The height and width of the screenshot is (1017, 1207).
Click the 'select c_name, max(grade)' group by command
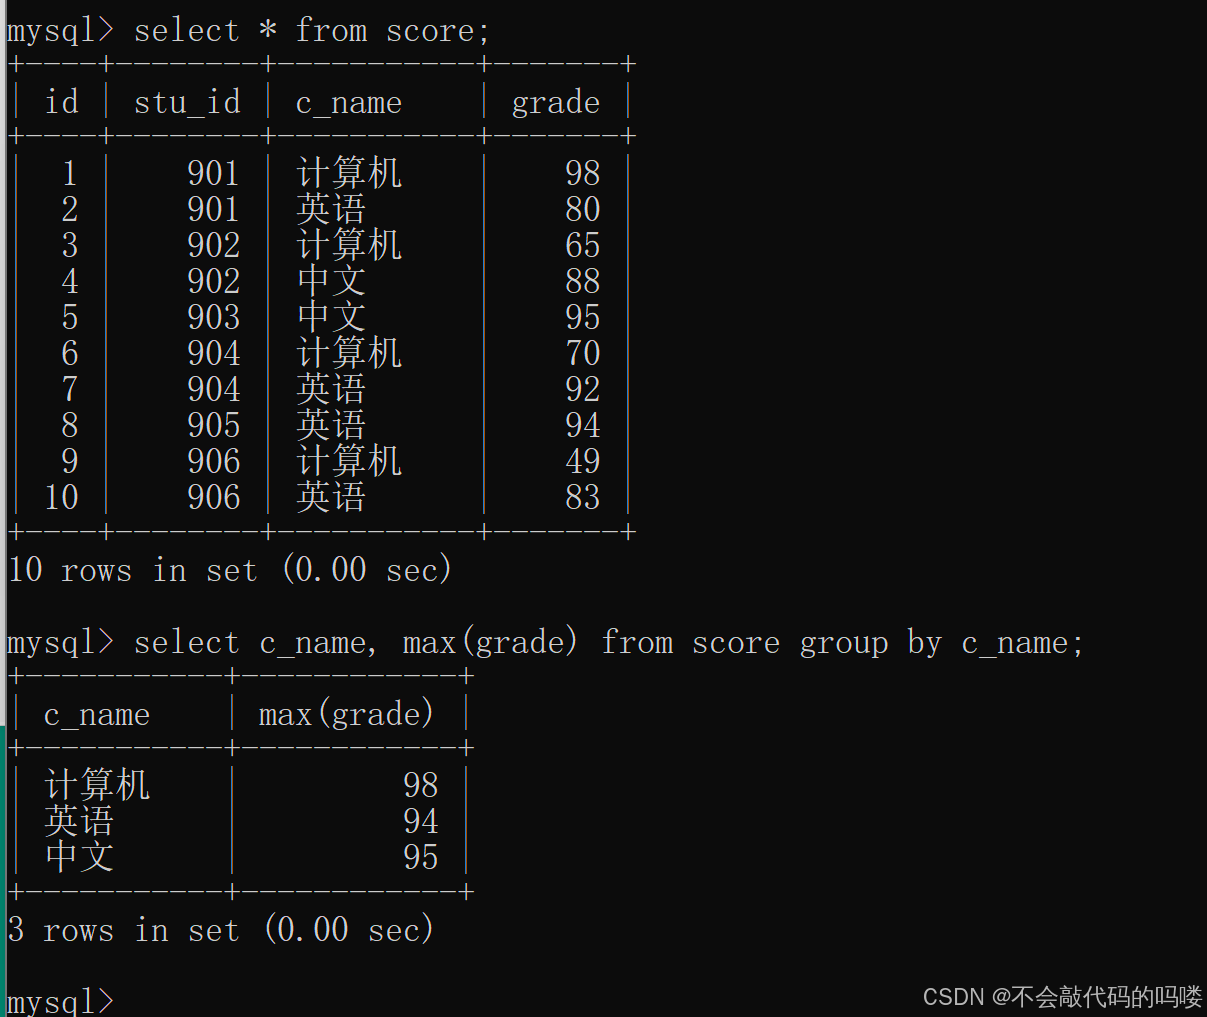click(609, 642)
